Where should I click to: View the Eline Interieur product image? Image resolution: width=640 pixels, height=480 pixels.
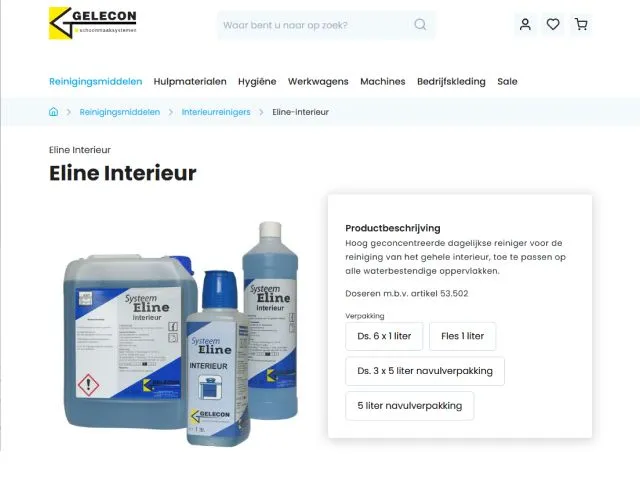tap(182, 334)
